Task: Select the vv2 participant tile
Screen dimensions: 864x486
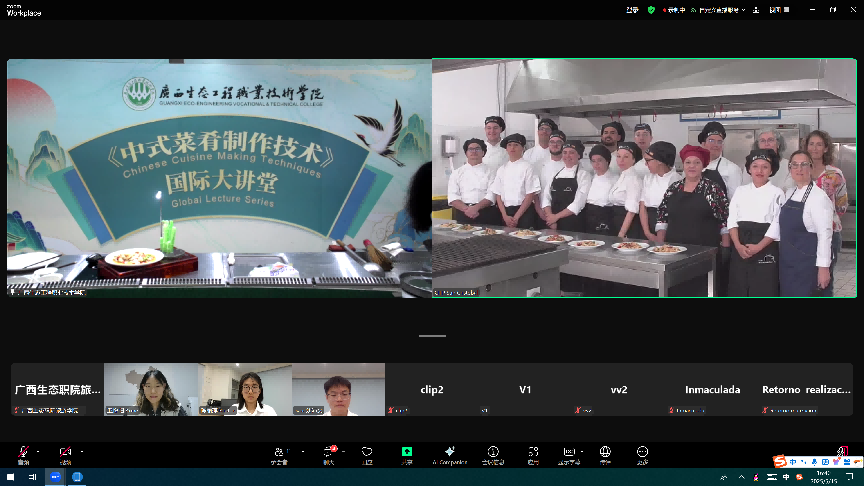Action: point(619,389)
